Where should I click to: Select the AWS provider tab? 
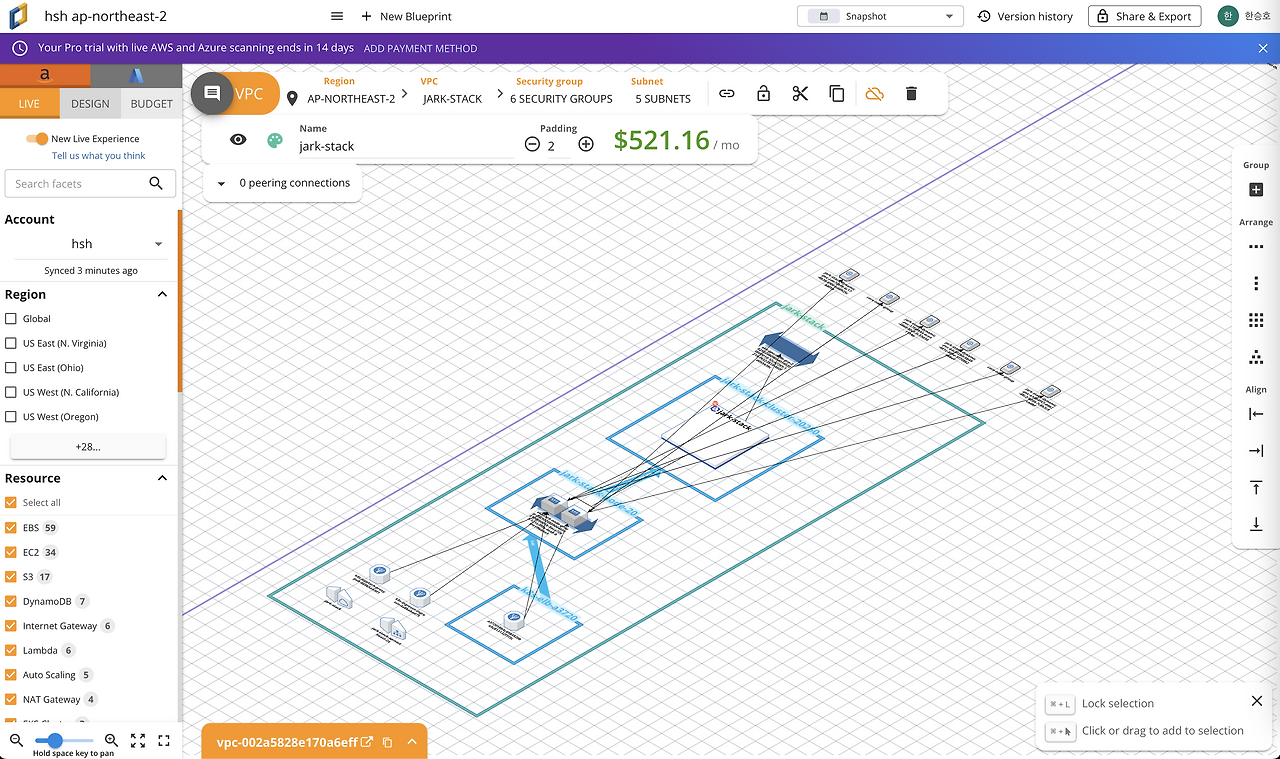tap(45, 75)
